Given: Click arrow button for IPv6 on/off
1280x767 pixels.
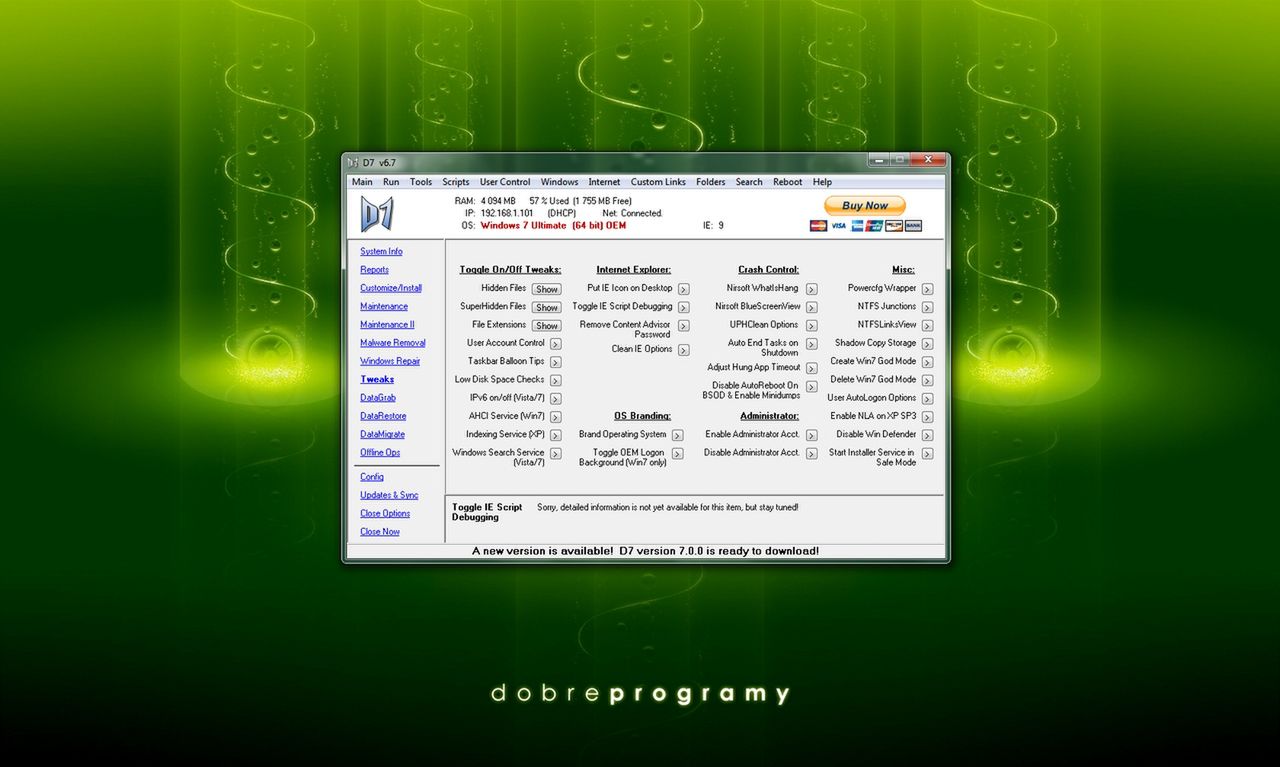Looking at the screenshot, I should 555,399.
